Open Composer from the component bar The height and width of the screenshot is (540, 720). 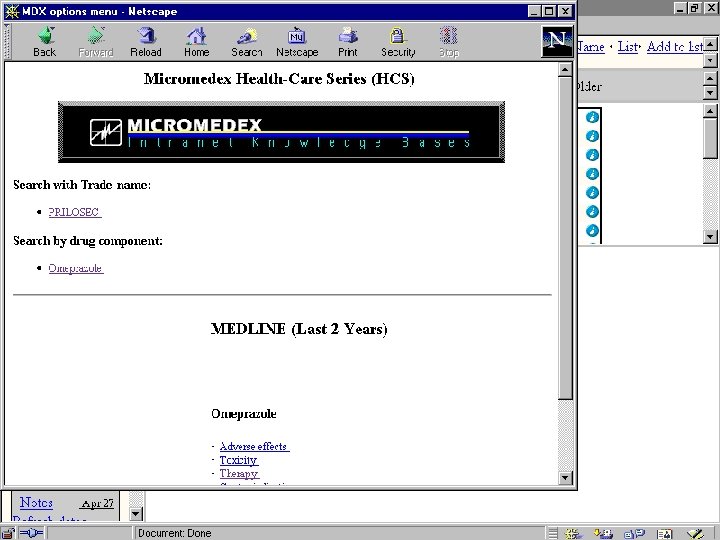696,534
